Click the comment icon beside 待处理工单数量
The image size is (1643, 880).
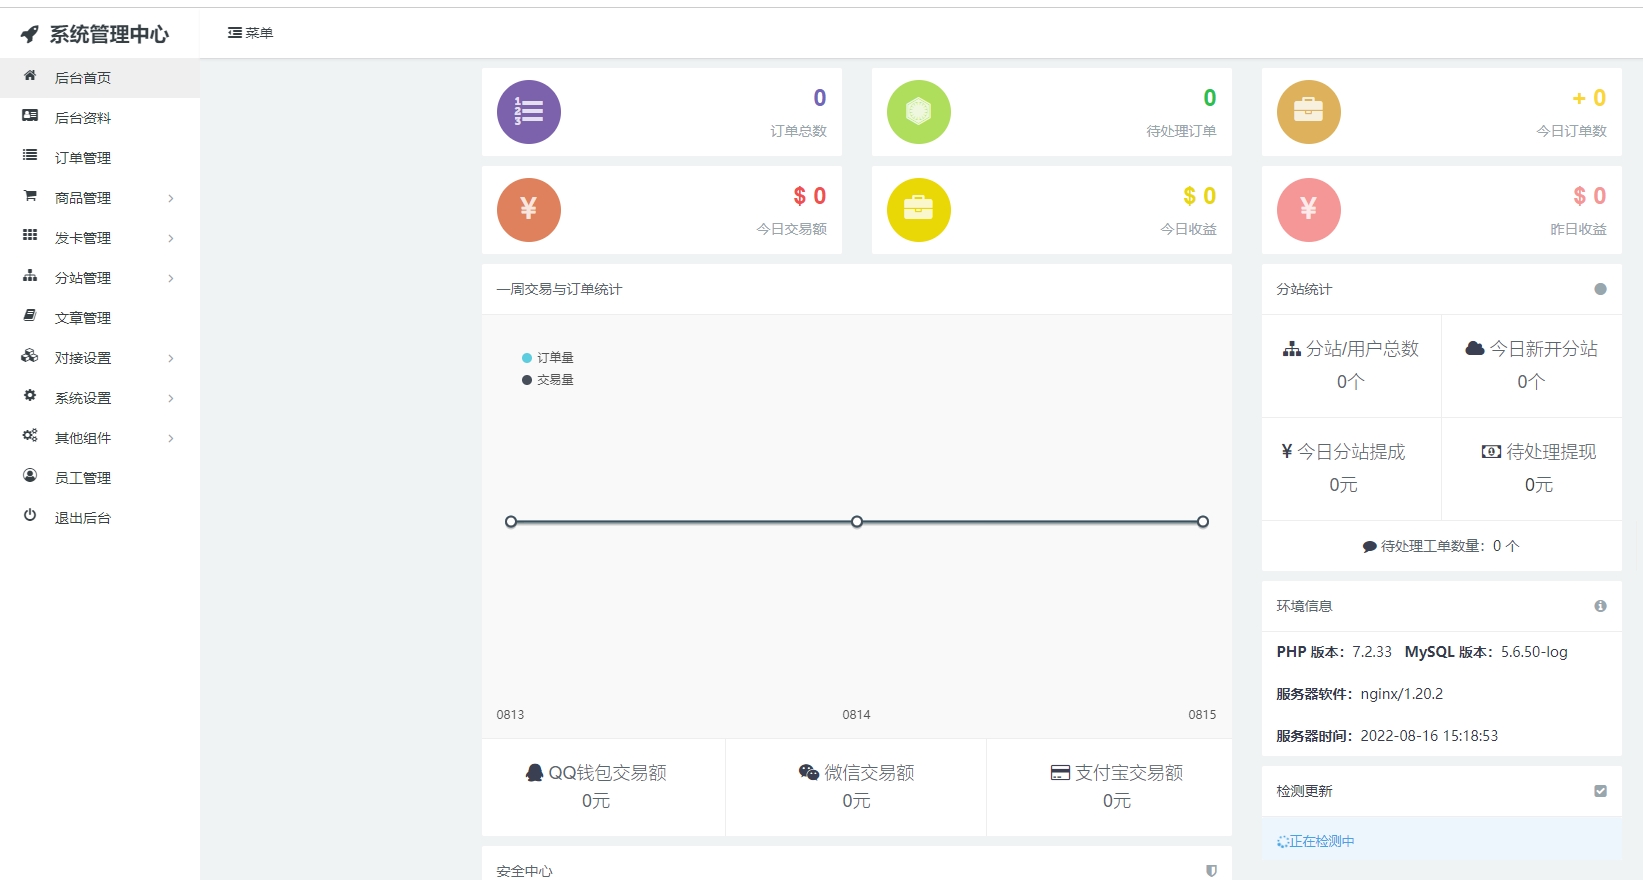point(1369,547)
